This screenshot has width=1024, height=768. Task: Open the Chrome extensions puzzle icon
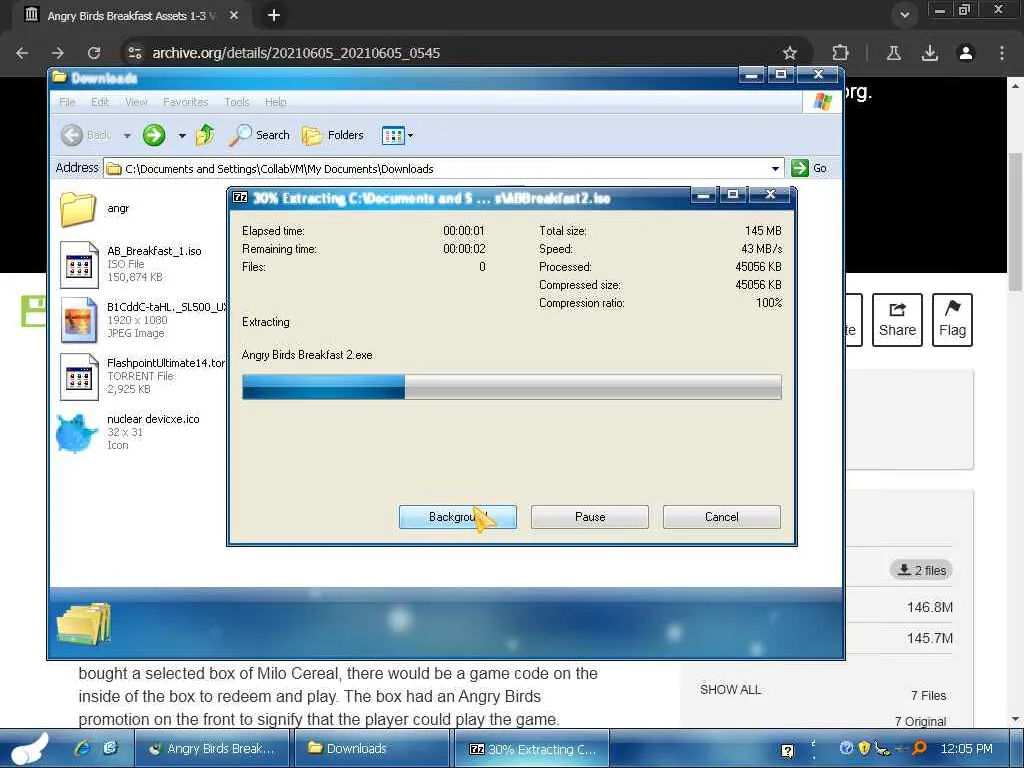[840, 53]
